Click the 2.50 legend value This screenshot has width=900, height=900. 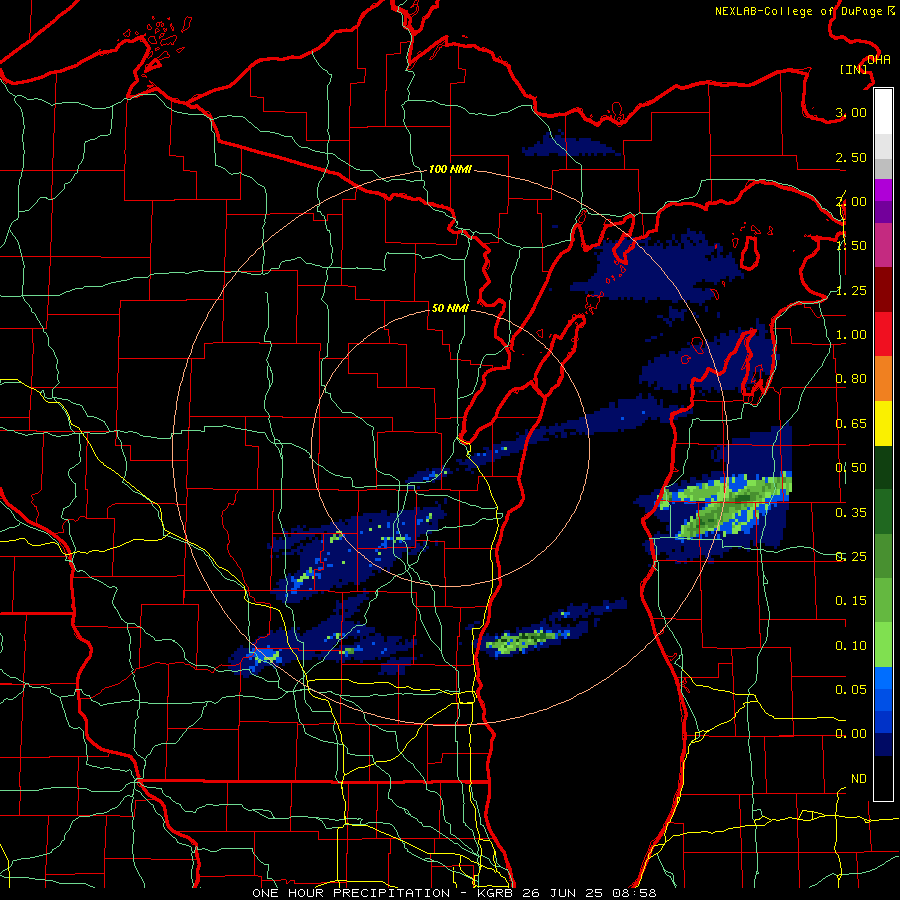pos(851,157)
